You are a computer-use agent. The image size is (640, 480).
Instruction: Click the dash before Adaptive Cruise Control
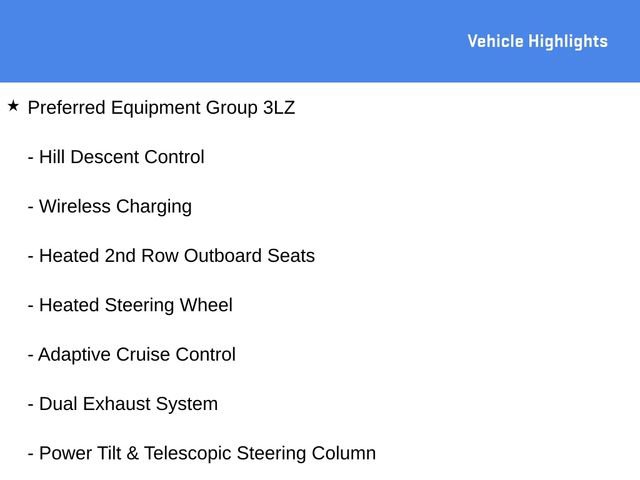pyautogui.click(x=31, y=355)
